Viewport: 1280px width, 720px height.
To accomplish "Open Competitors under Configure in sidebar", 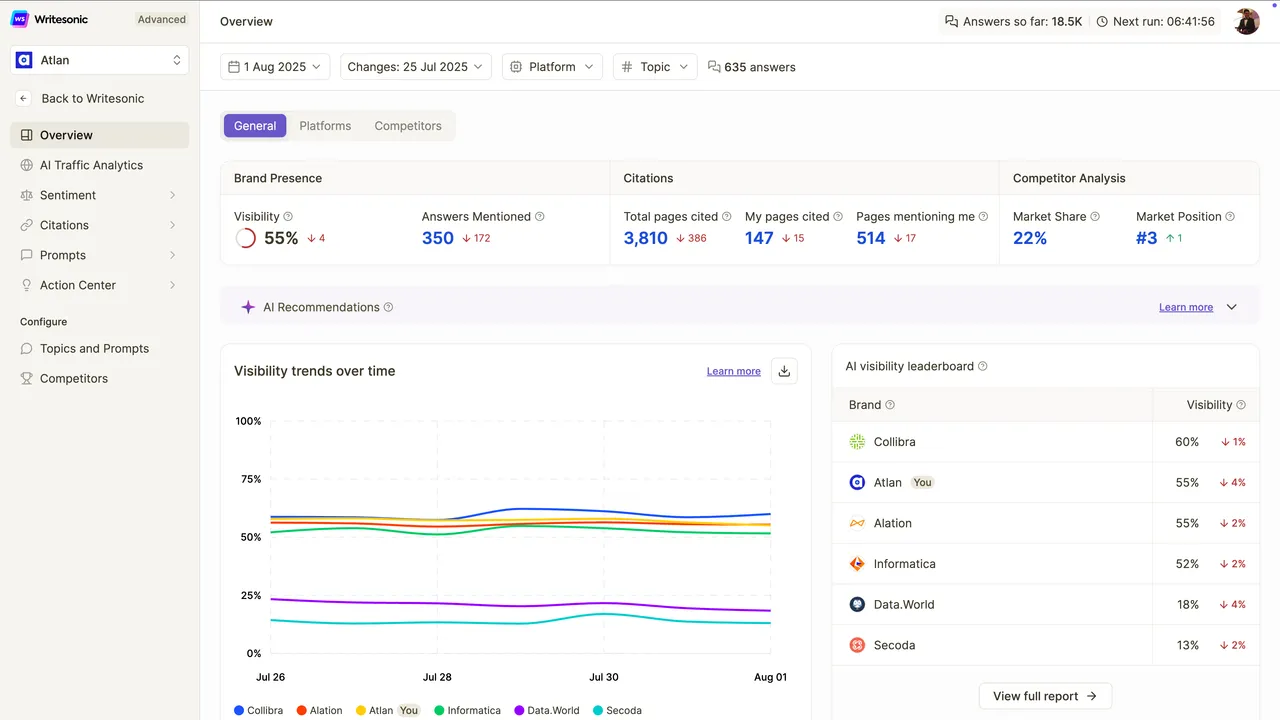I will (x=100, y=378).
